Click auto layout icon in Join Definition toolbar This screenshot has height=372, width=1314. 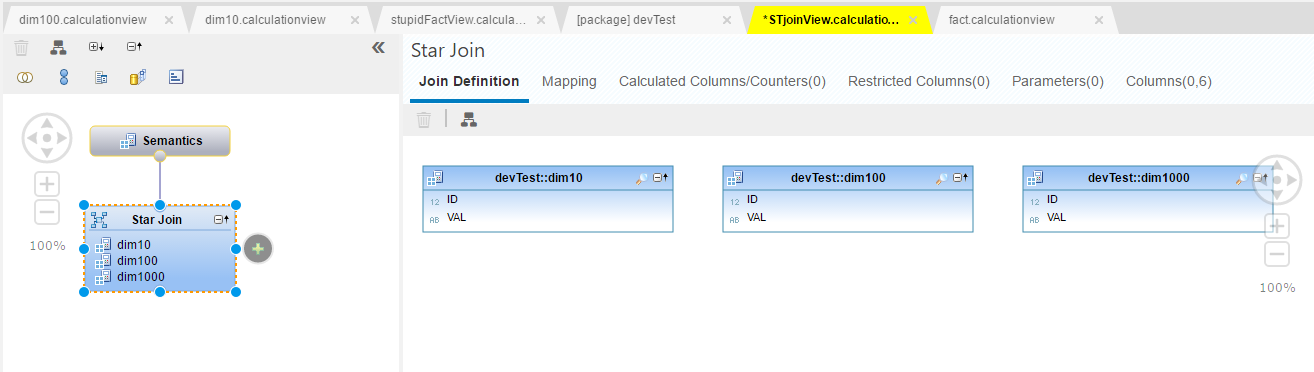click(468, 120)
